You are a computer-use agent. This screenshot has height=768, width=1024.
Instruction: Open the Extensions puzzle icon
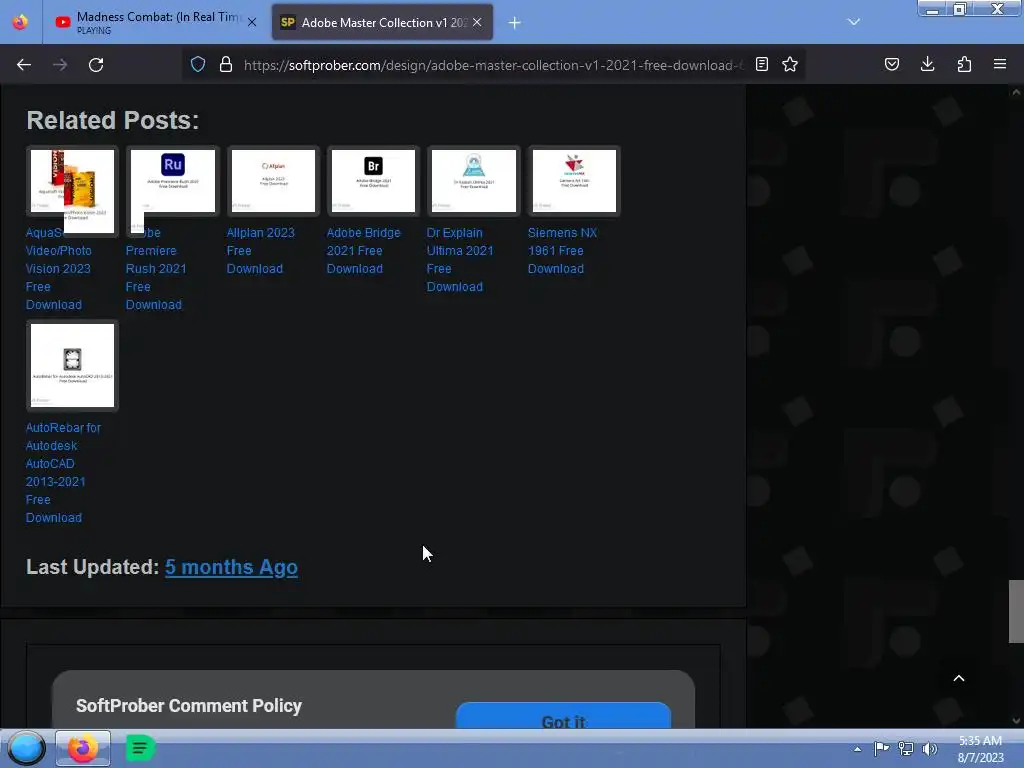[964, 65]
